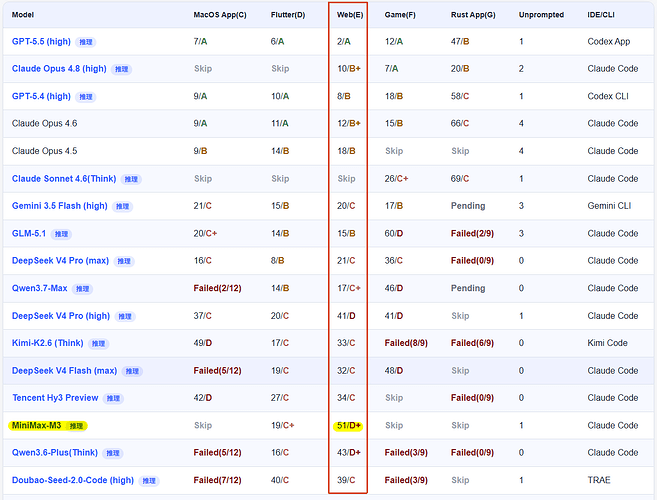
Task: Click the Claude Opus 4.6 model name
Action: point(44,124)
